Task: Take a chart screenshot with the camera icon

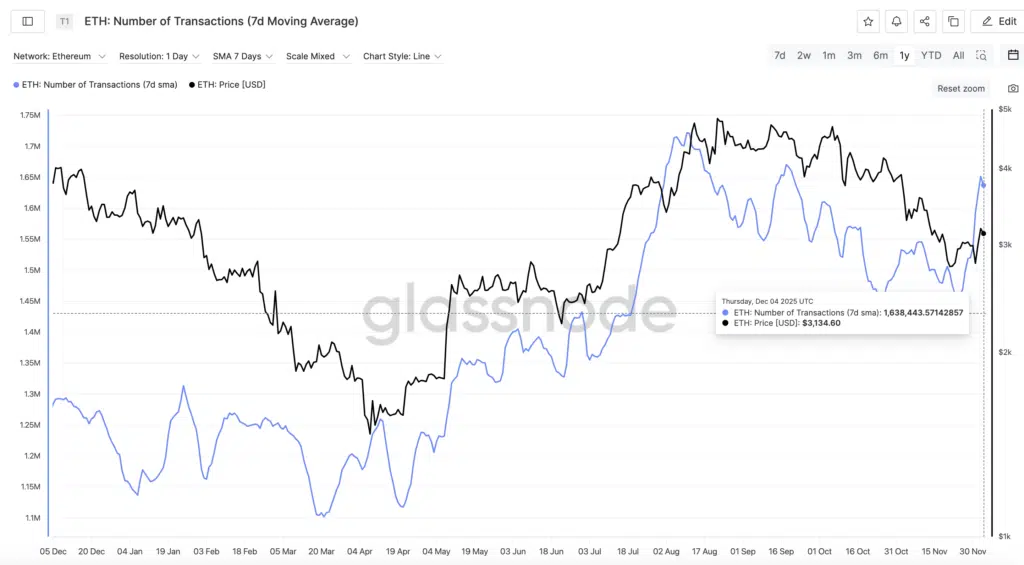Action: [x=1013, y=89]
